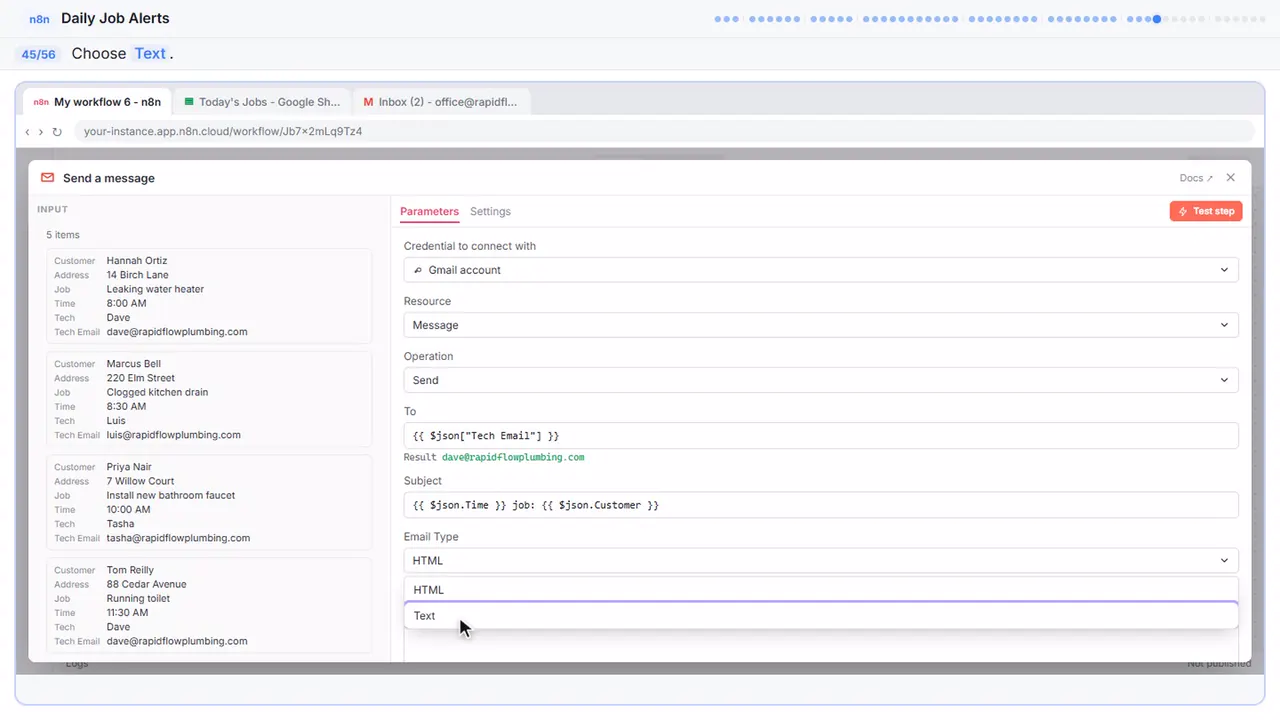Expand the Resource dropdown showing Message
Screen dimensions: 1280x720
point(821,325)
